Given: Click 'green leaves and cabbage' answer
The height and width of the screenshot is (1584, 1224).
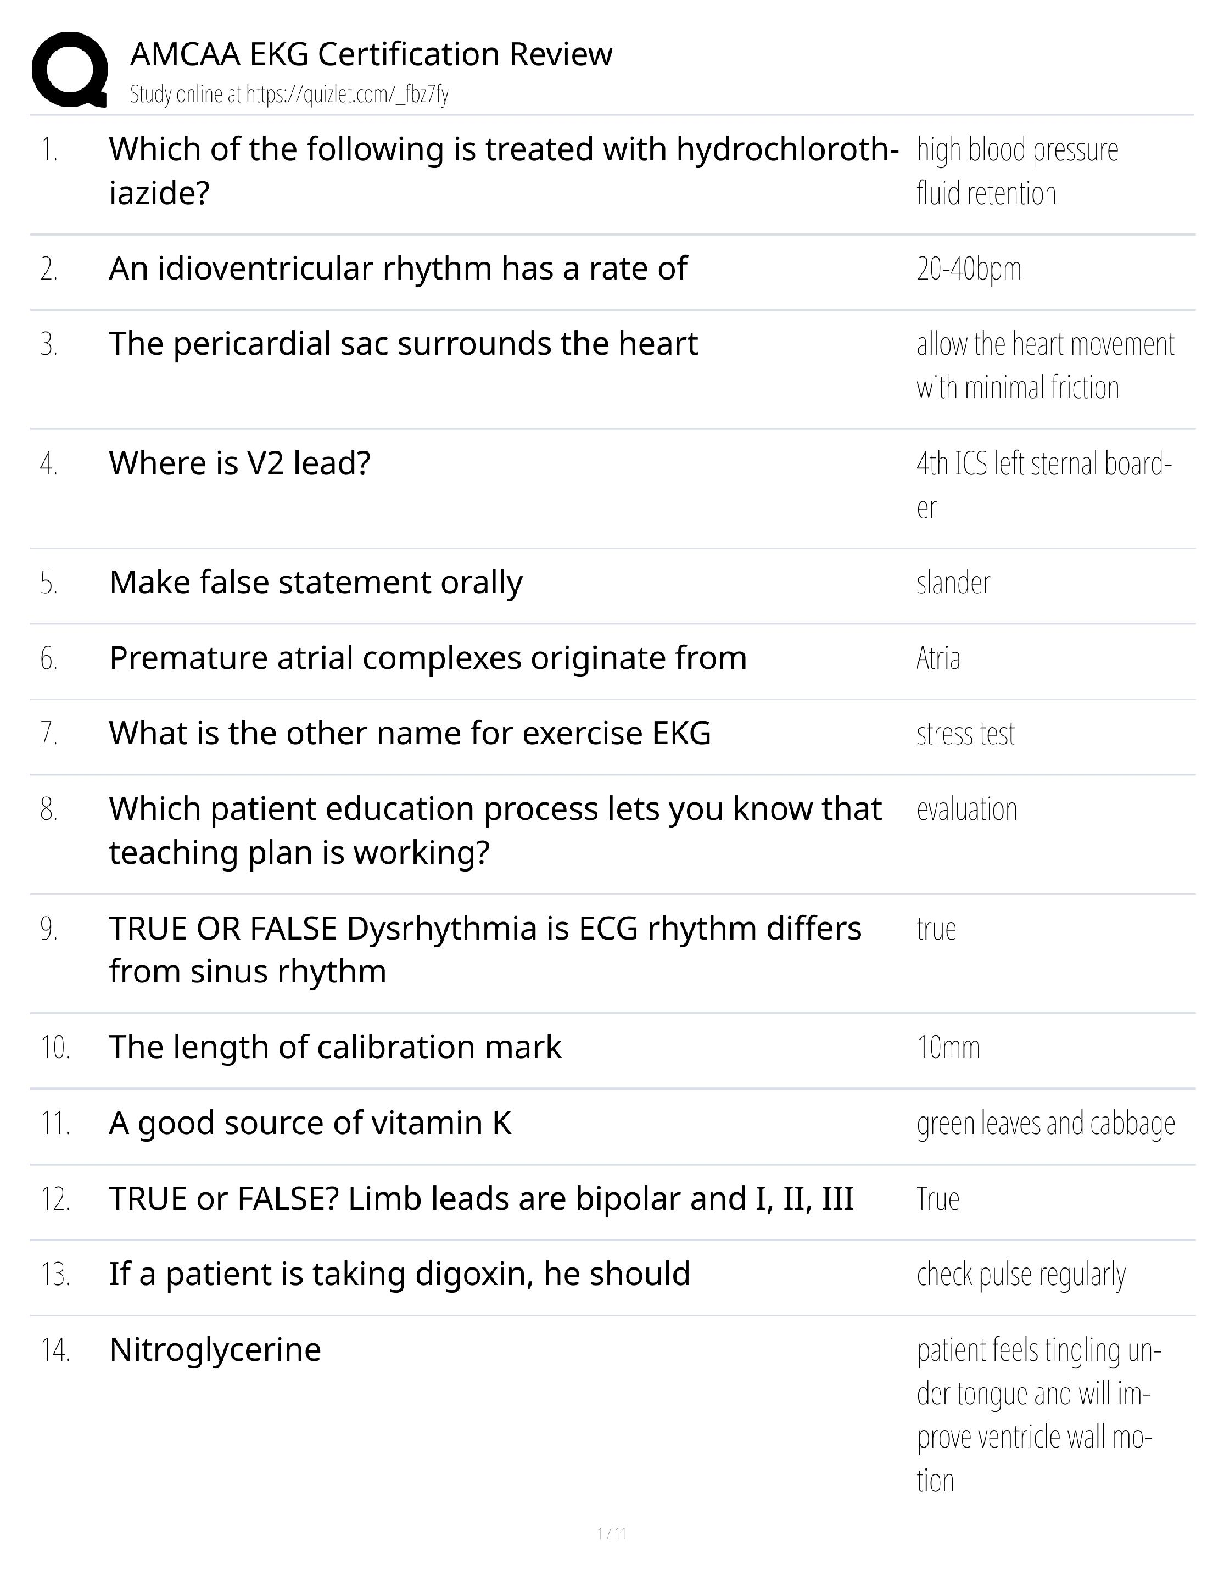Looking at the screenshot, I should coord(1045,1124).
